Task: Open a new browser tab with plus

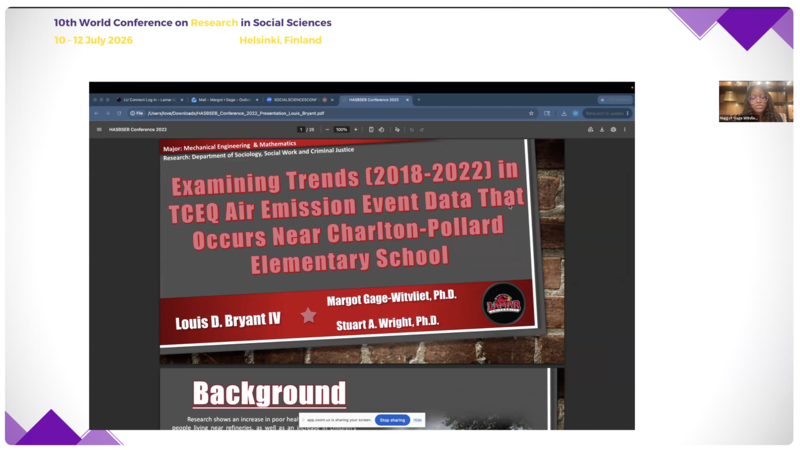Action: click(x=419, y=99)
